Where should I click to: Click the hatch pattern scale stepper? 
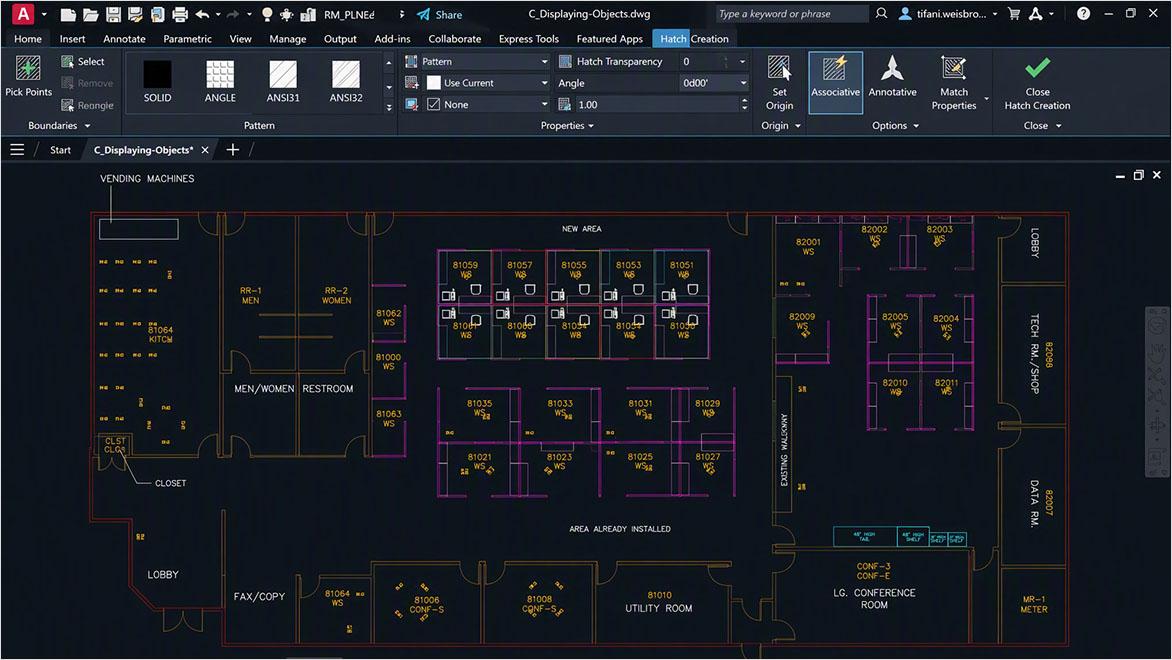click(x=744, y=105)
